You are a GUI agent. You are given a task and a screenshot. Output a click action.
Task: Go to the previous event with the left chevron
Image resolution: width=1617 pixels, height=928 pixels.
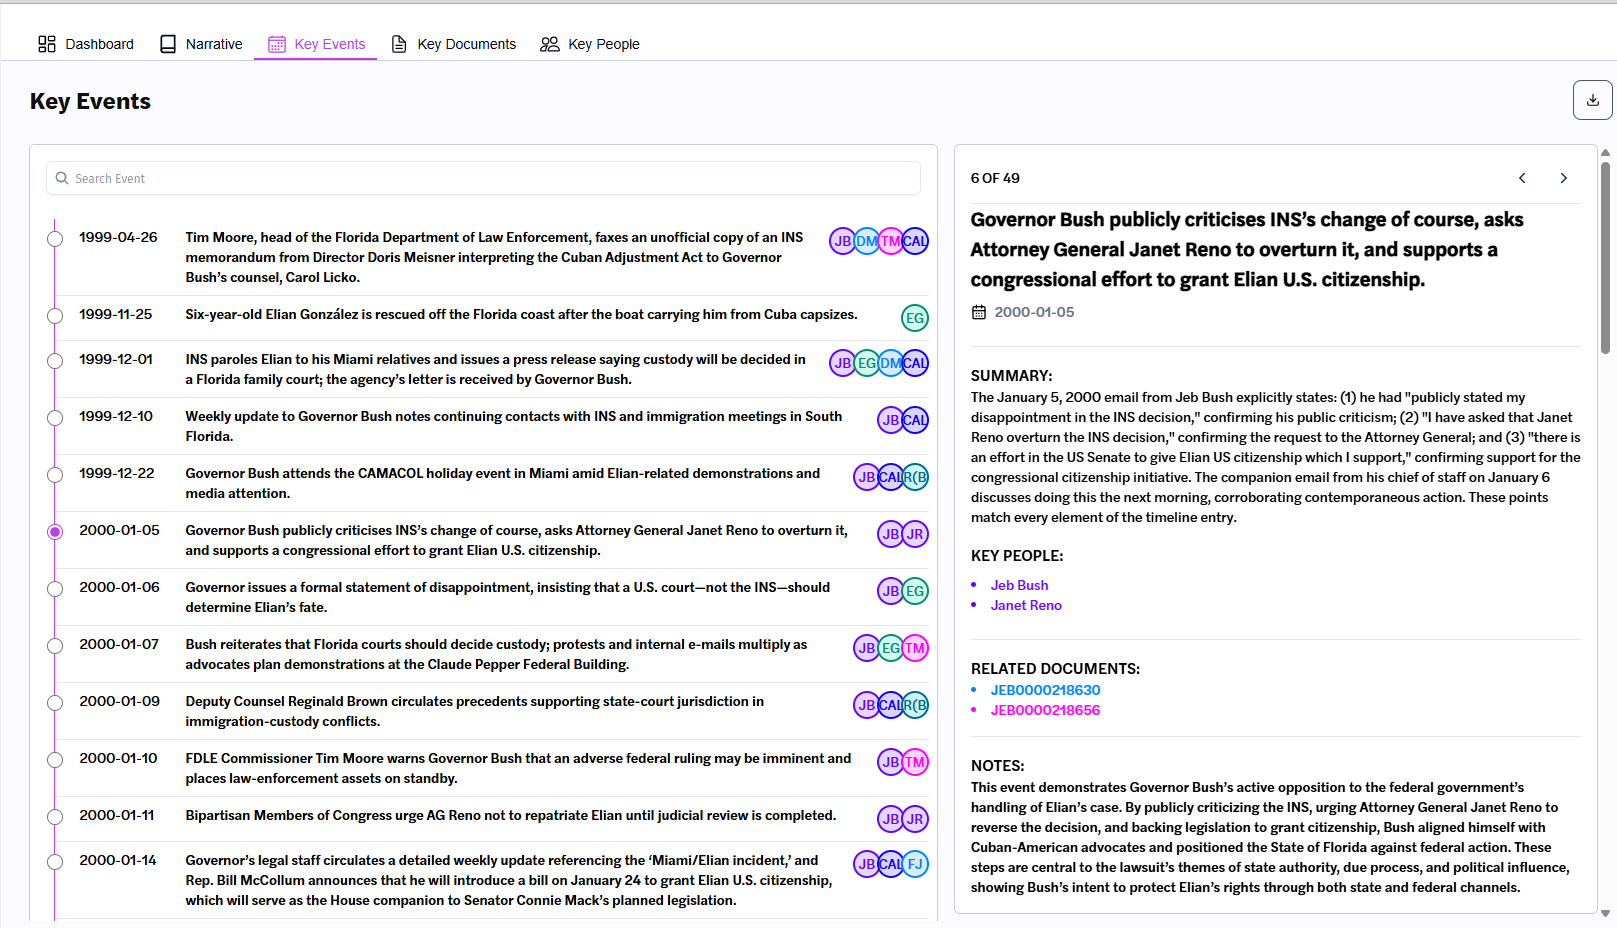click(x=1521, y=177)
